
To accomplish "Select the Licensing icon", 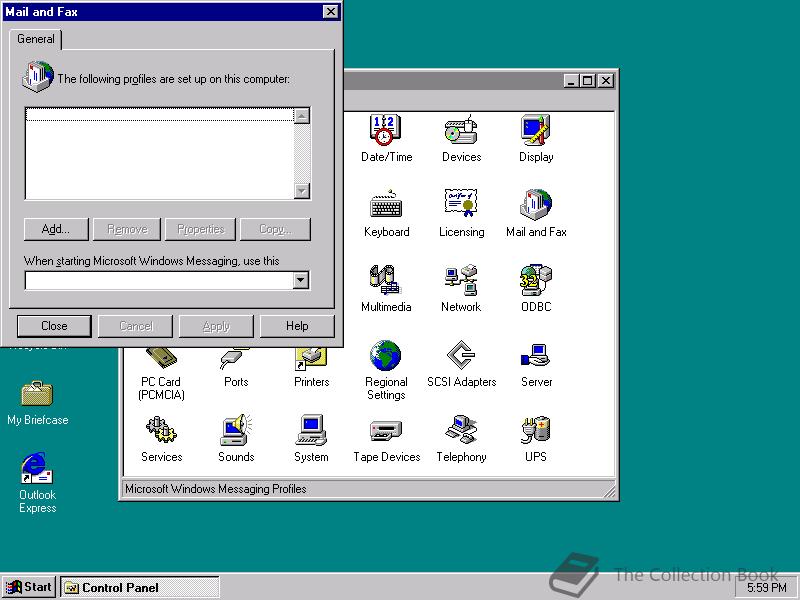I will tap(461, 213).
